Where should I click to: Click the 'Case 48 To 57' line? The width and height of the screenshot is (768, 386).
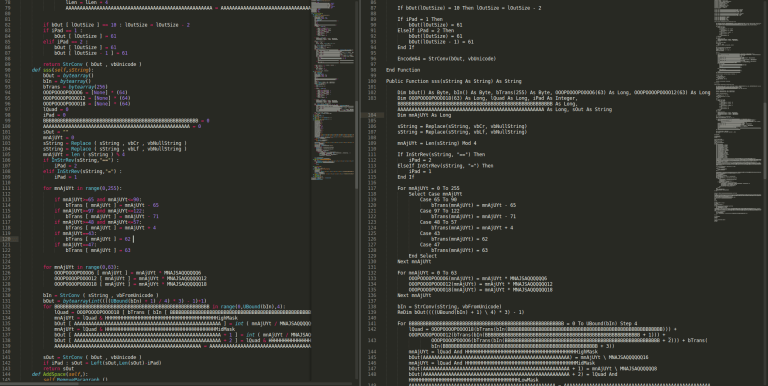pyautogui.click(x=438, y=222)
